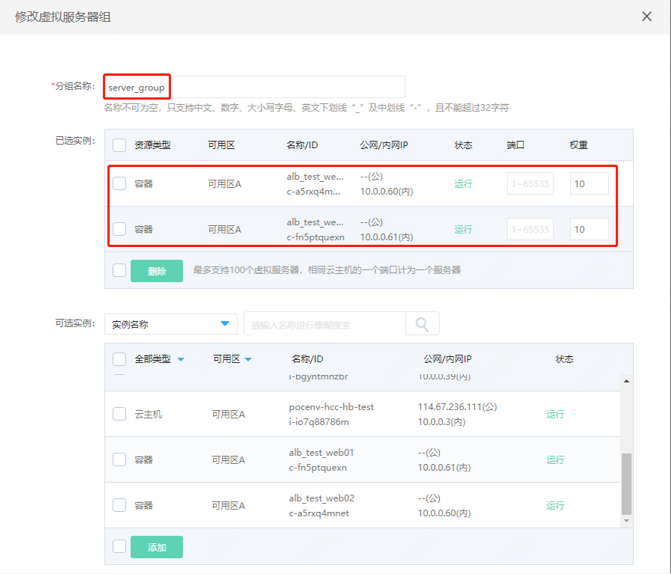Click 运行 status in first selected row
Viewport: 671px width, 574px height.
coord(463,184)
